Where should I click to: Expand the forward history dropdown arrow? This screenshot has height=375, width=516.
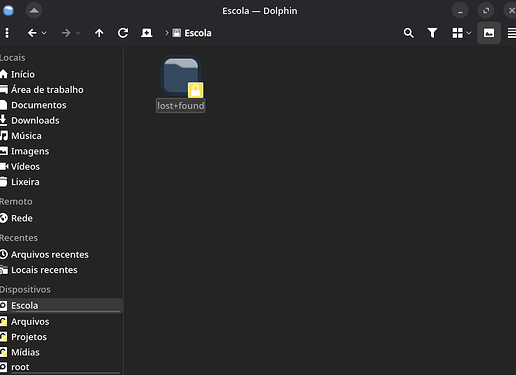[78, 33]
